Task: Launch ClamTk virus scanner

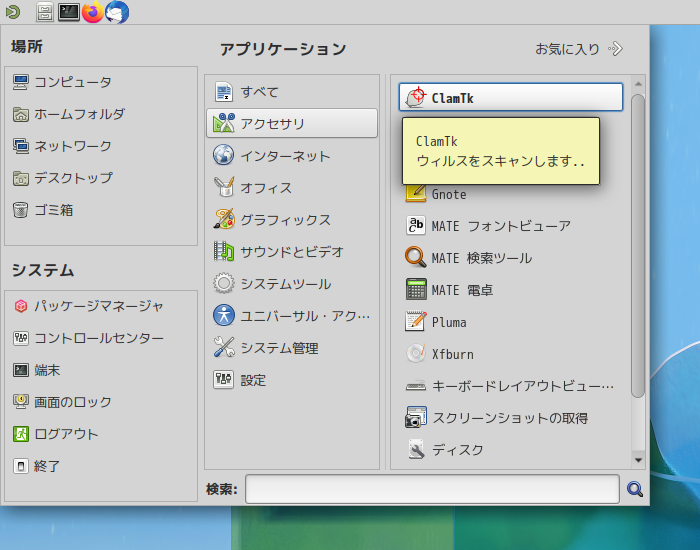Action: (511, 97)
